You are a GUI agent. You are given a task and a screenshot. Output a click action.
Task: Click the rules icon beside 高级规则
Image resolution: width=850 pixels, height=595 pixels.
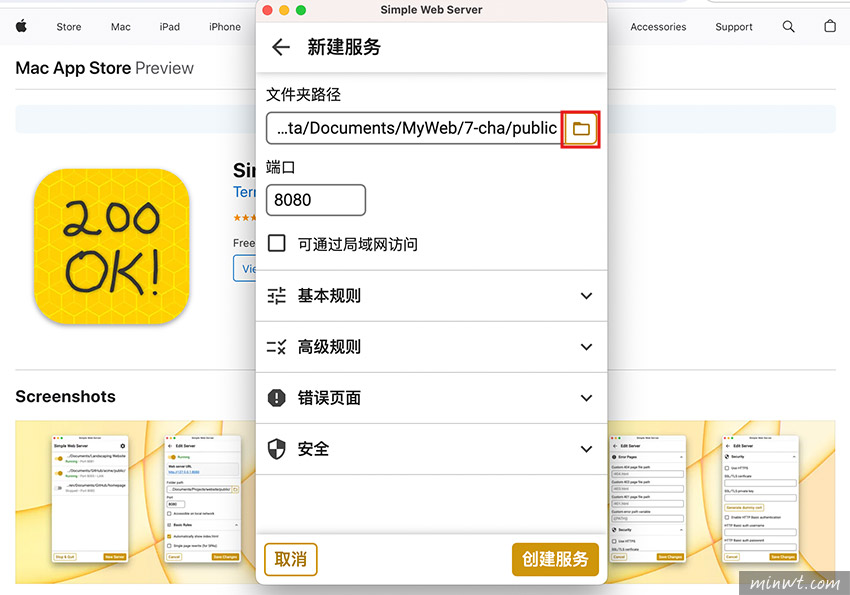pos(276,347)
